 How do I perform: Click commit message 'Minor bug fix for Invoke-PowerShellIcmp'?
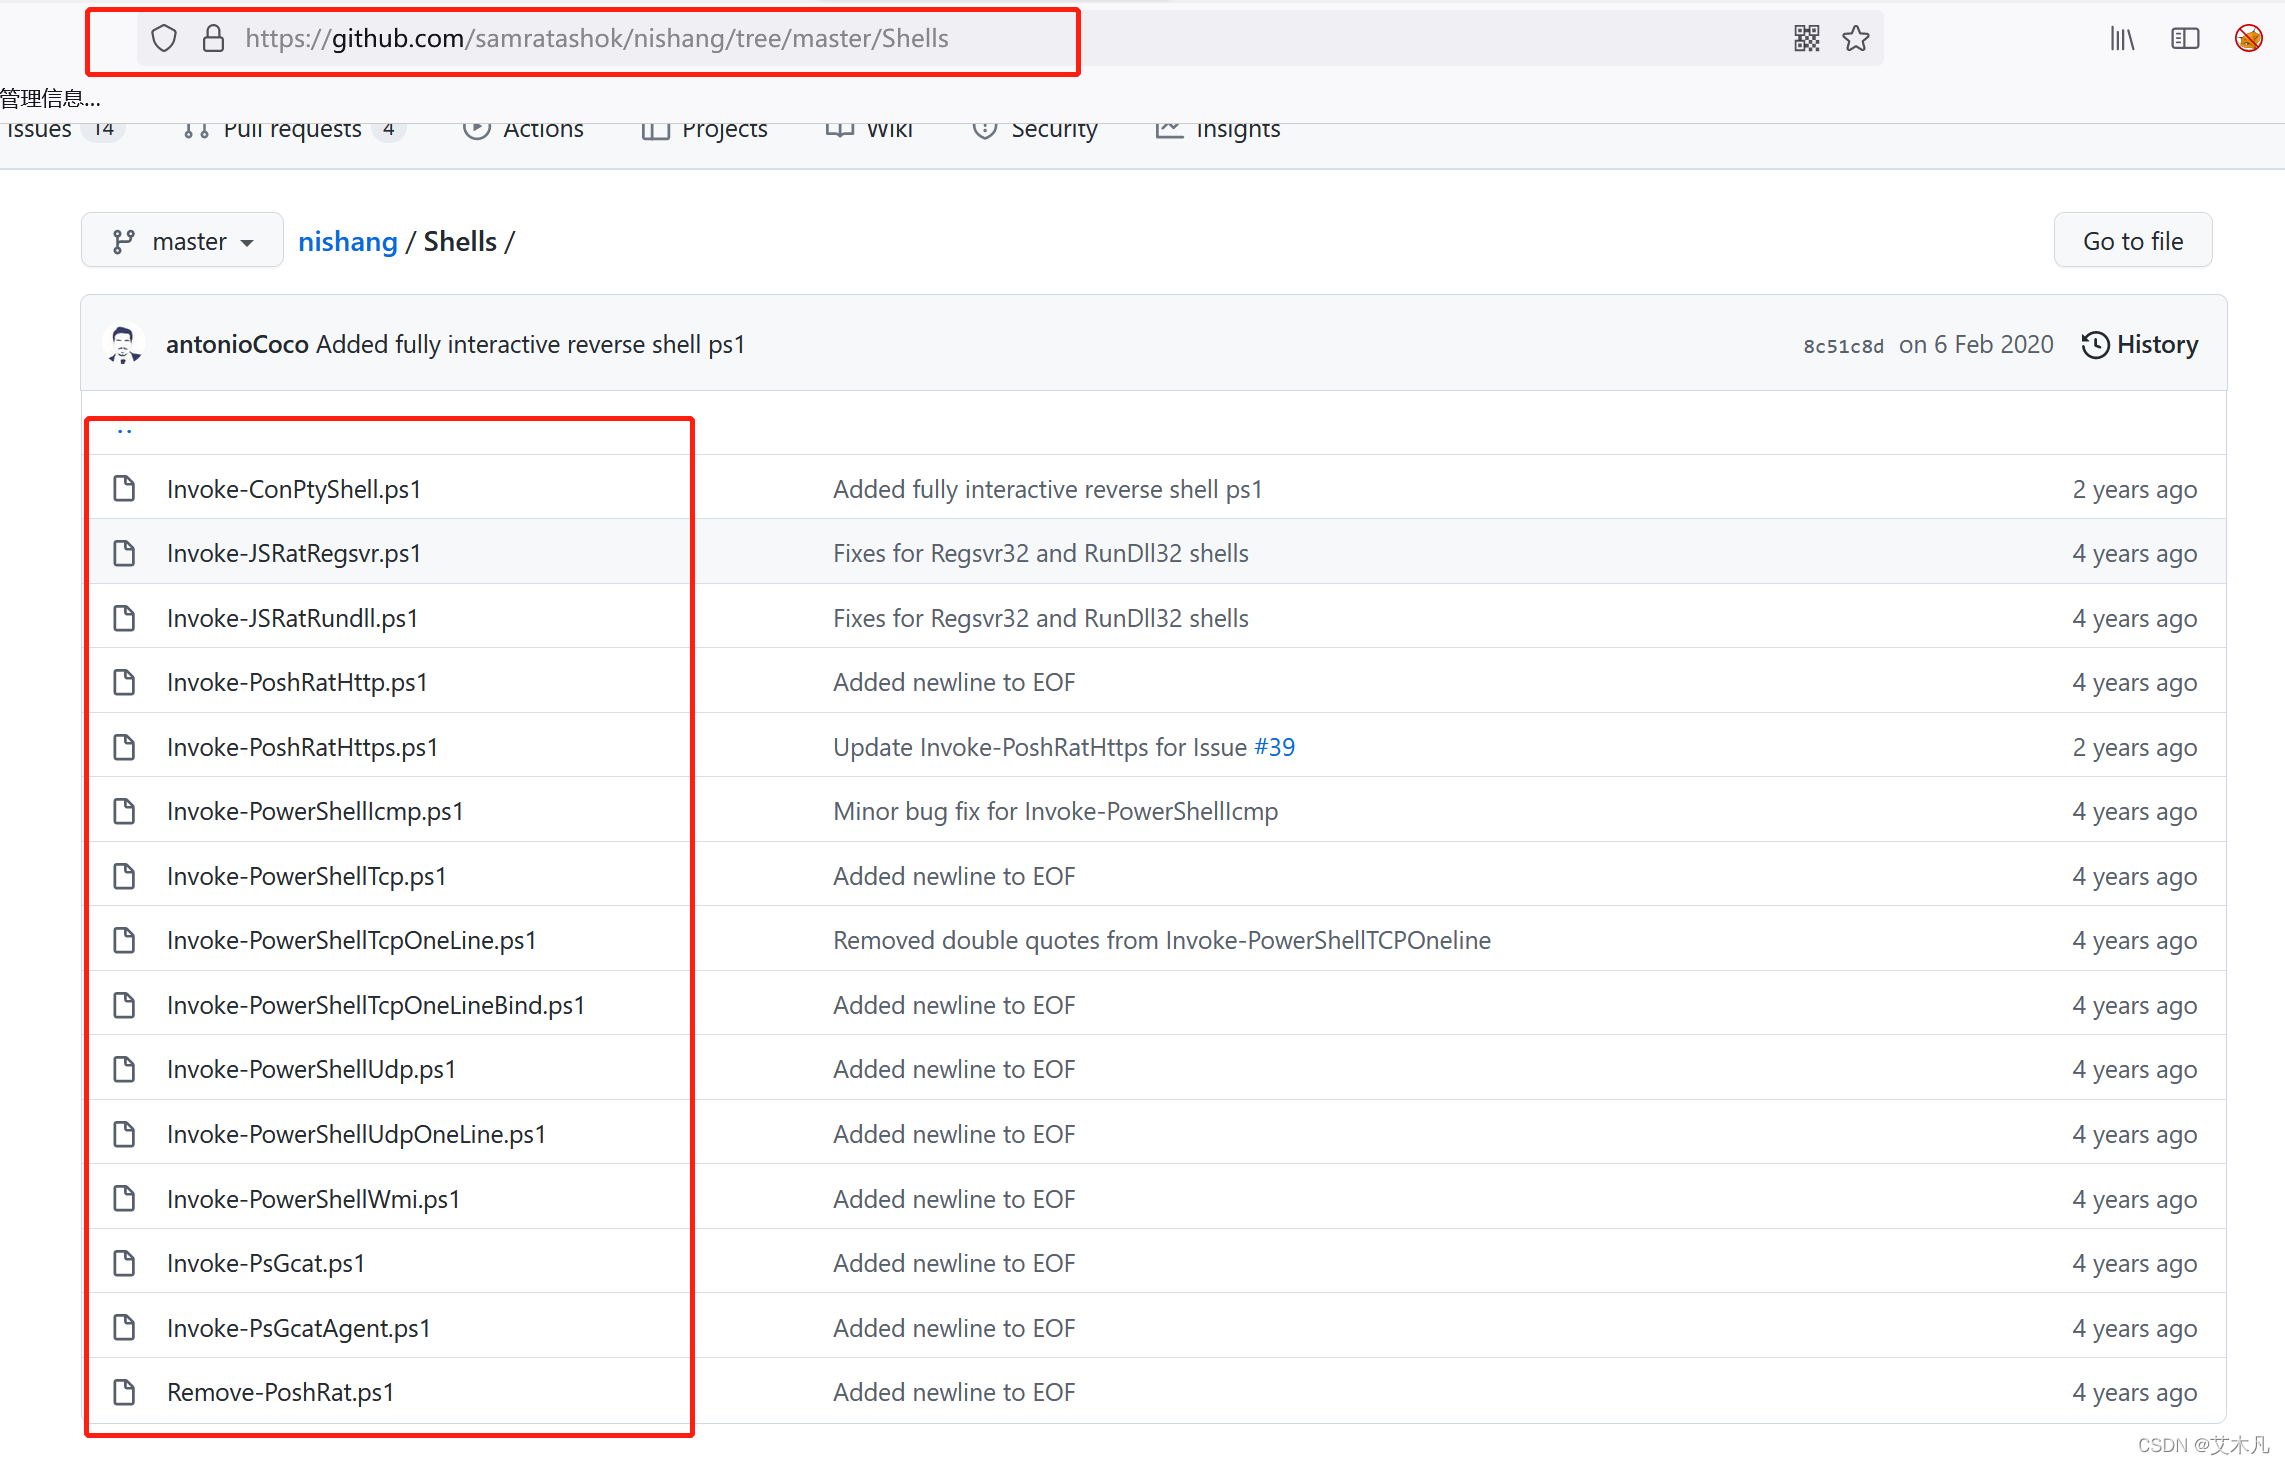click(x=1056, y=811)
